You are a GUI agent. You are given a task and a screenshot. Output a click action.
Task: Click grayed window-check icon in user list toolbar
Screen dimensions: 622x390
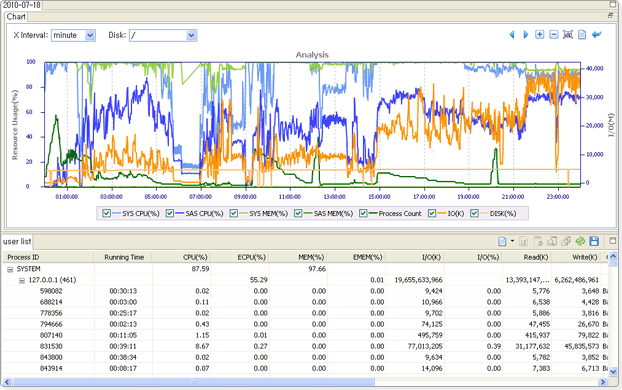coord(538,241)
